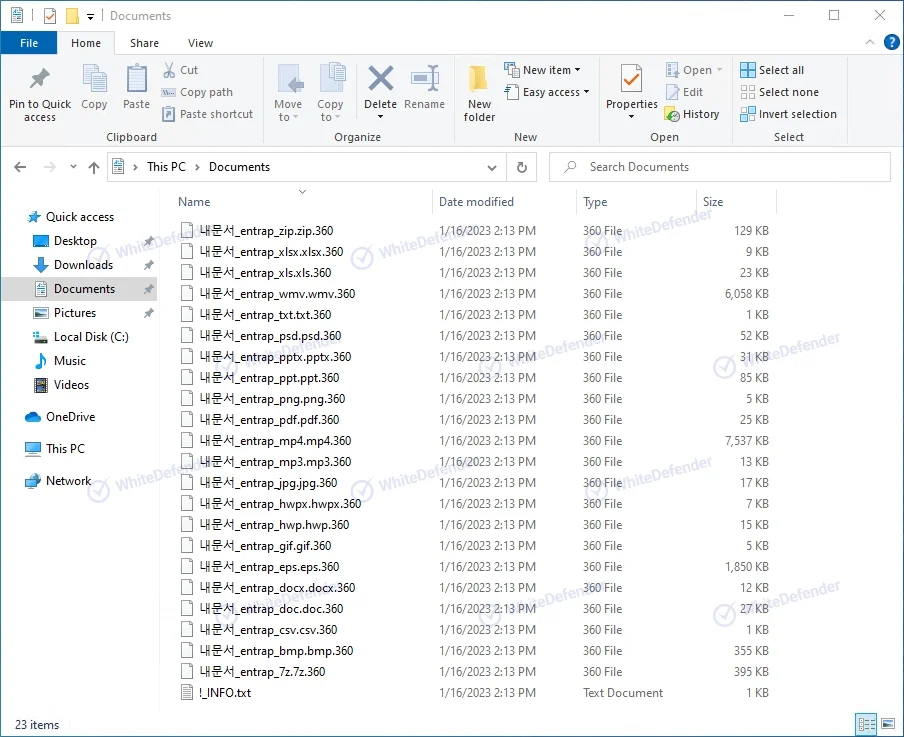
Task: Click the Rename icon in ribbon
Action: click(425, 80)
